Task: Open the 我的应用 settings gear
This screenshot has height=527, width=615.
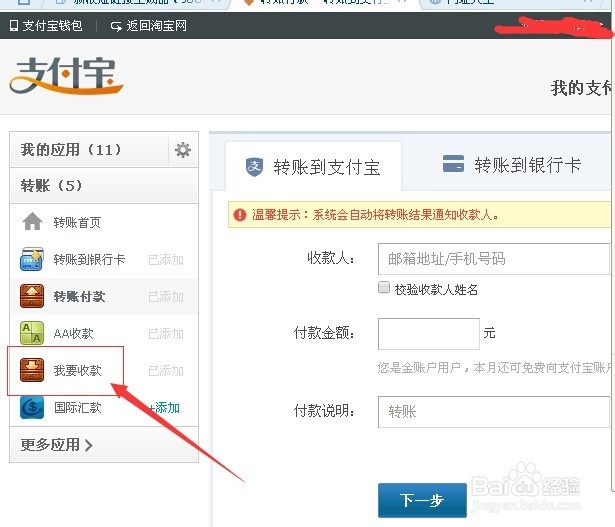Action: [x=183, y=150]
